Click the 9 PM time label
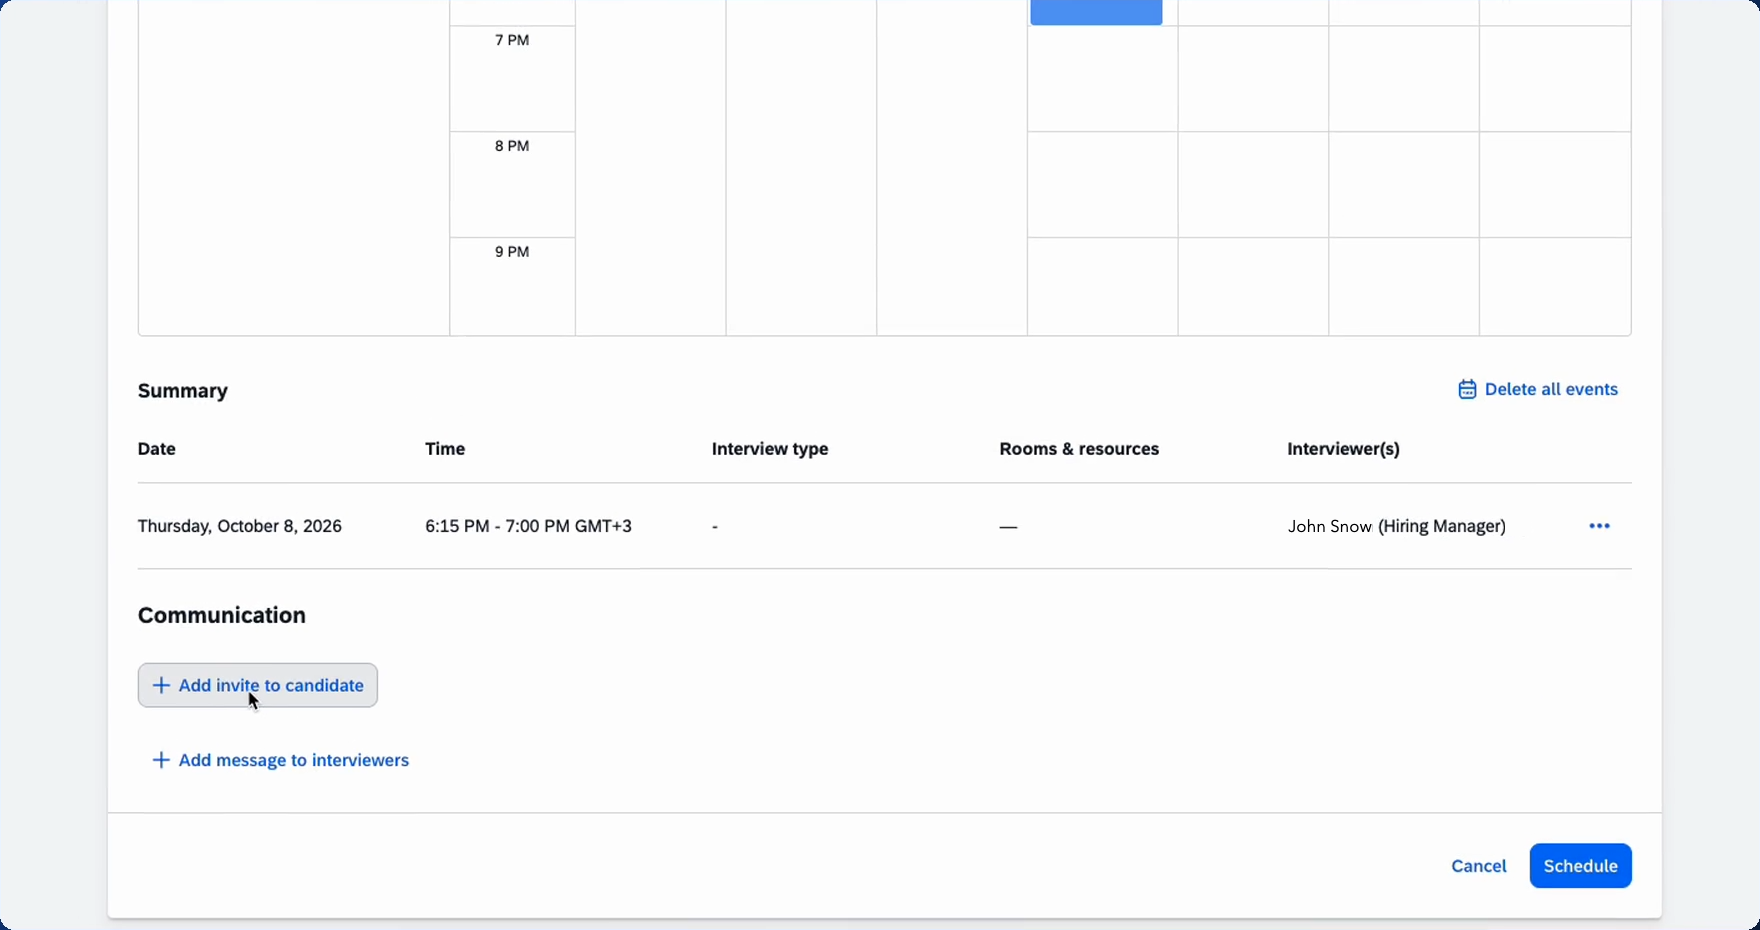1760x930 pixels. tap(512, 252)
